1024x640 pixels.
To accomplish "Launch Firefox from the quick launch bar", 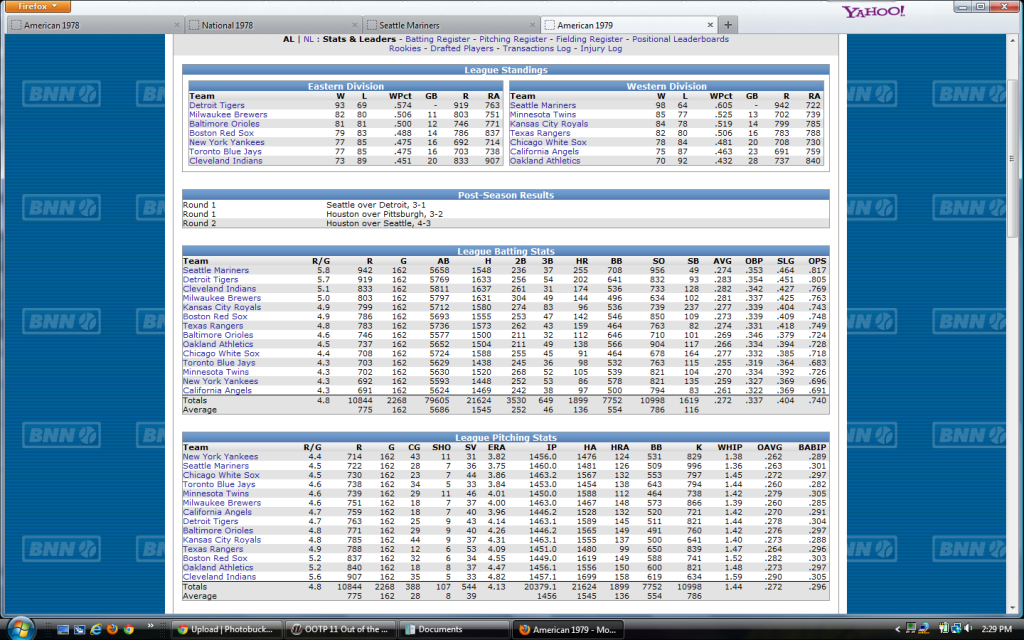I will (112, 630).
